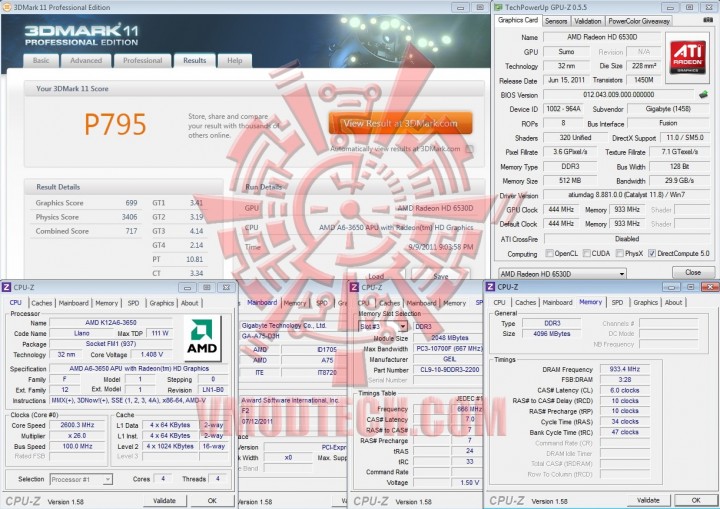This screenshot has height=509, width=720.
Task: Open the Professional tab in 3DMark 11
Action: pos(142,61)
